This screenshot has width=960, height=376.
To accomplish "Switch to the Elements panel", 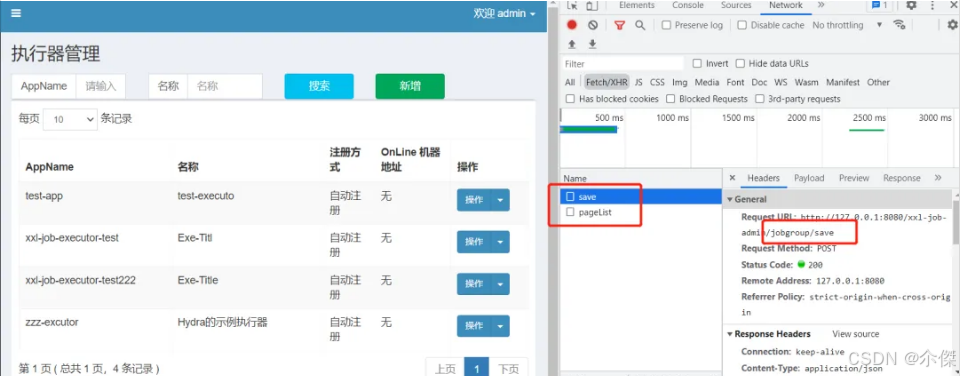I will tap(637, 6).
